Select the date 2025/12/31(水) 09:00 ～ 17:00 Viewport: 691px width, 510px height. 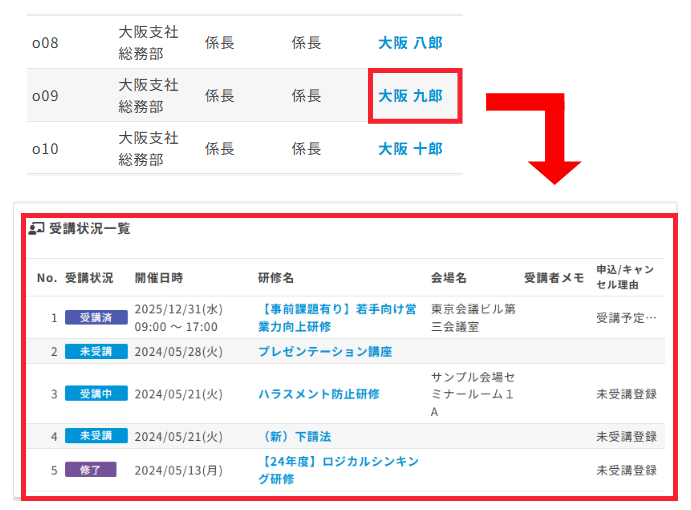point(178,318)
